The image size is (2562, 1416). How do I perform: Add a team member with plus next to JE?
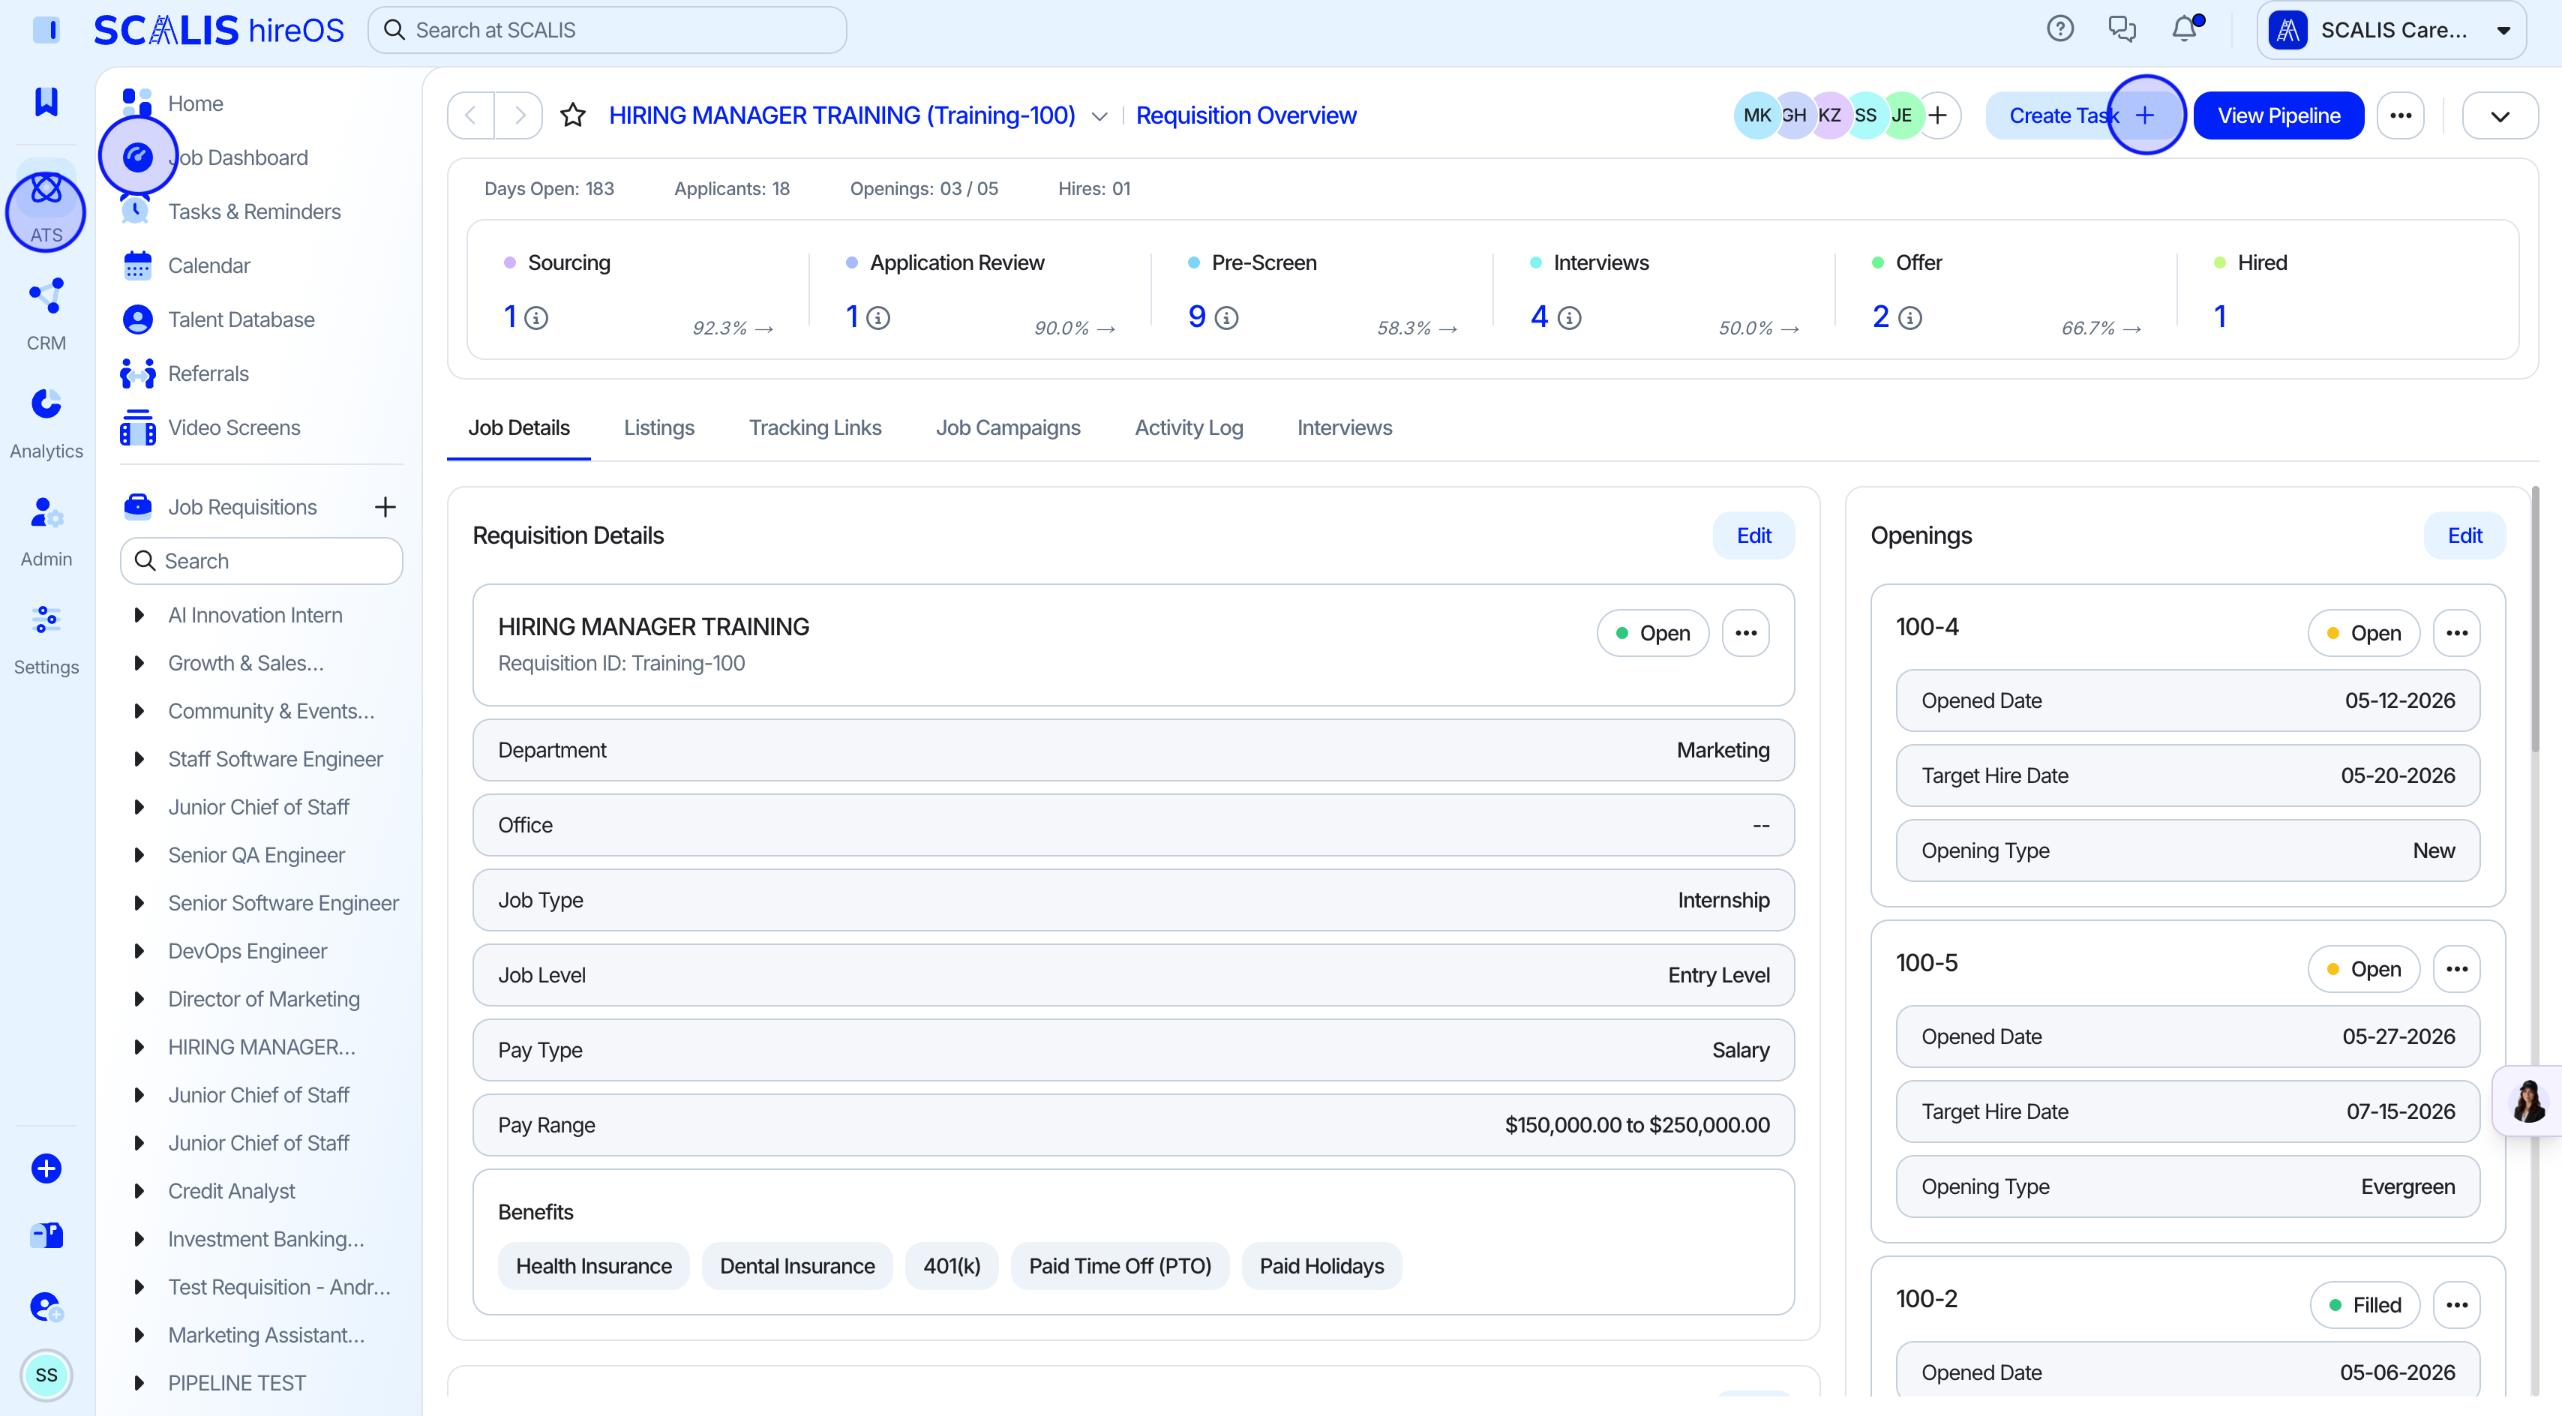point(1938,115)
